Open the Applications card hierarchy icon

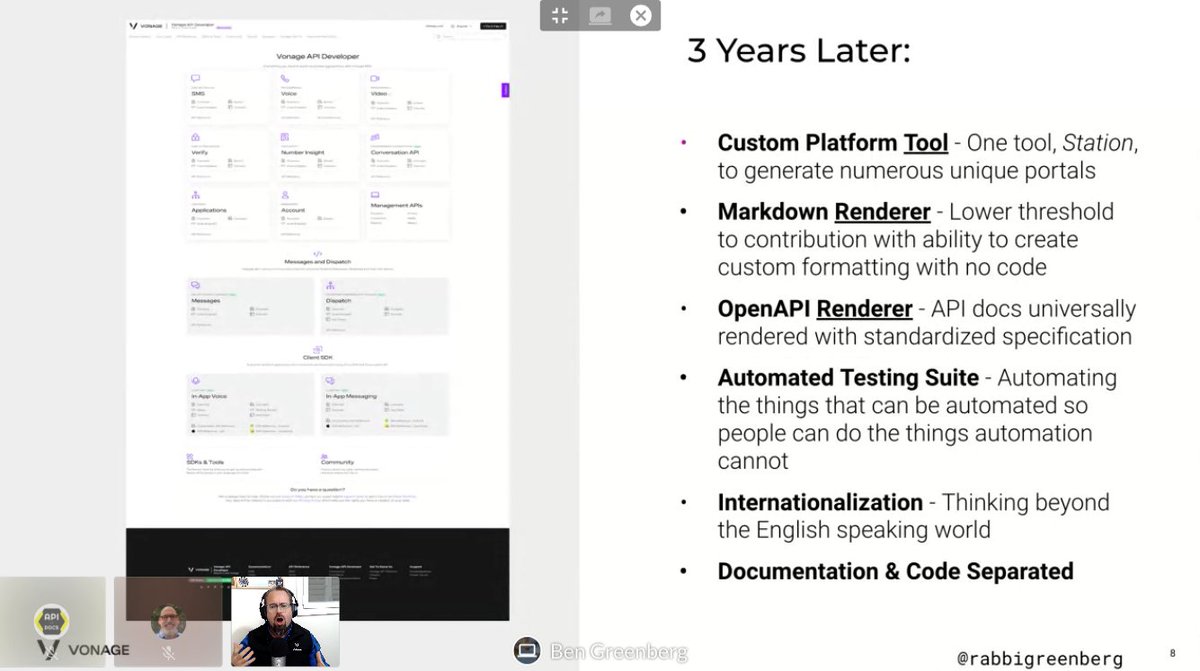click(x=196, y=195)
